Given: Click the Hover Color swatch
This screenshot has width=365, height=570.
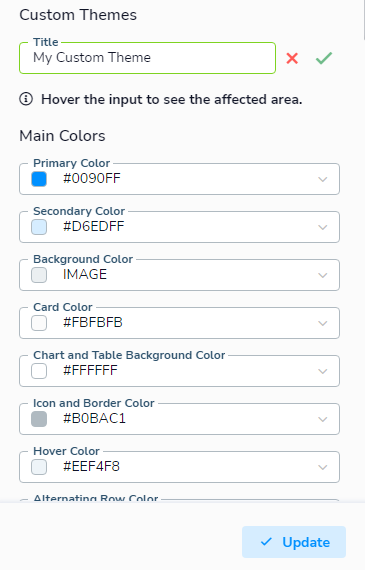Looking at the screenshot, I should 39,467.
